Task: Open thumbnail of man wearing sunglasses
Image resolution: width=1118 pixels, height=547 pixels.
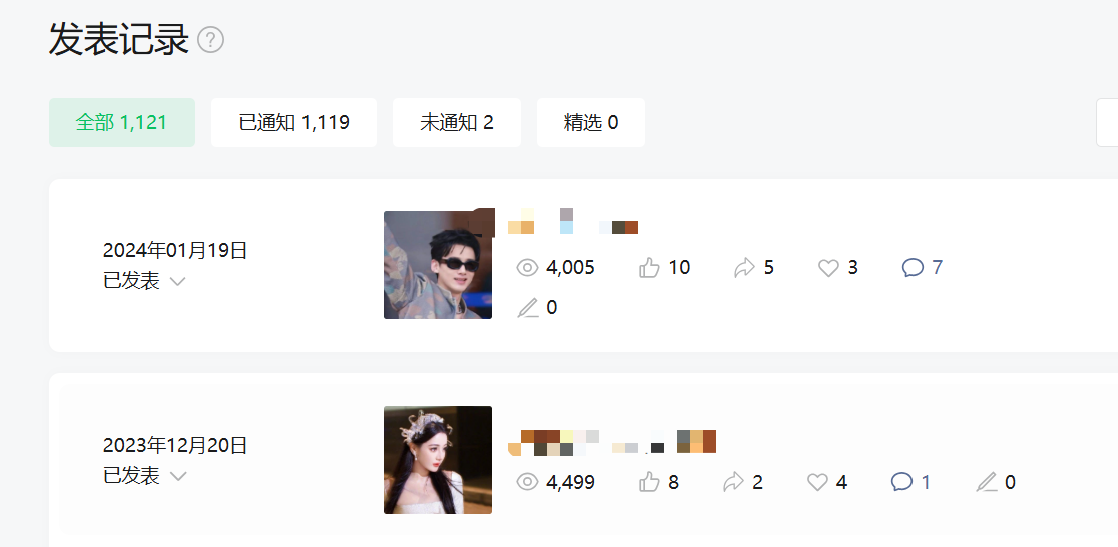Action: pos(438,265)
